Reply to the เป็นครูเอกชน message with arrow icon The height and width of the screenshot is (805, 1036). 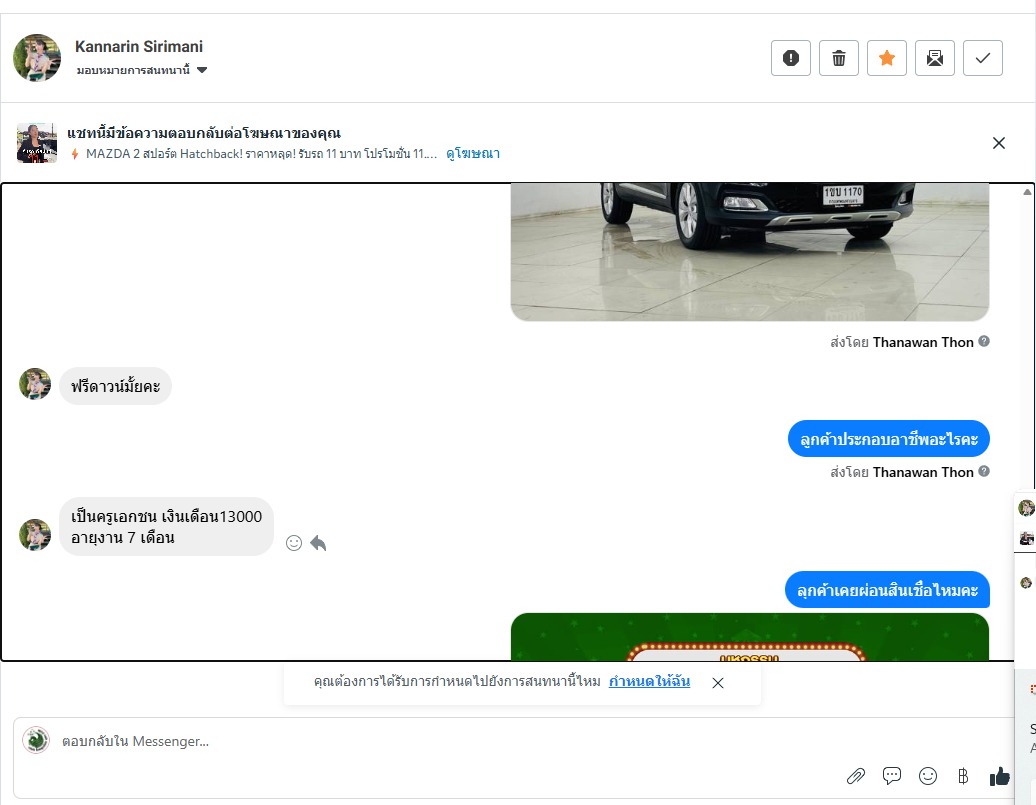[318, 543]
